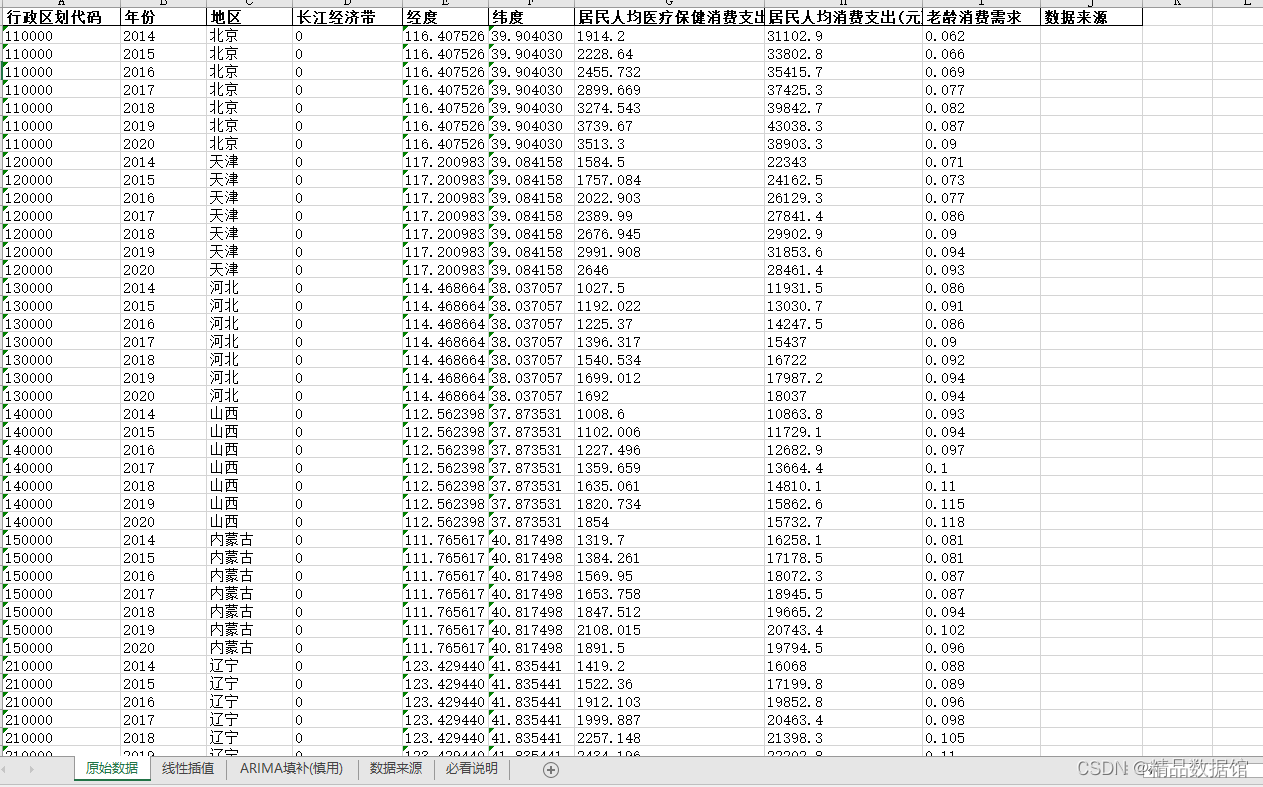Click the 北京 cell in the 2017 row

[249, 90]
